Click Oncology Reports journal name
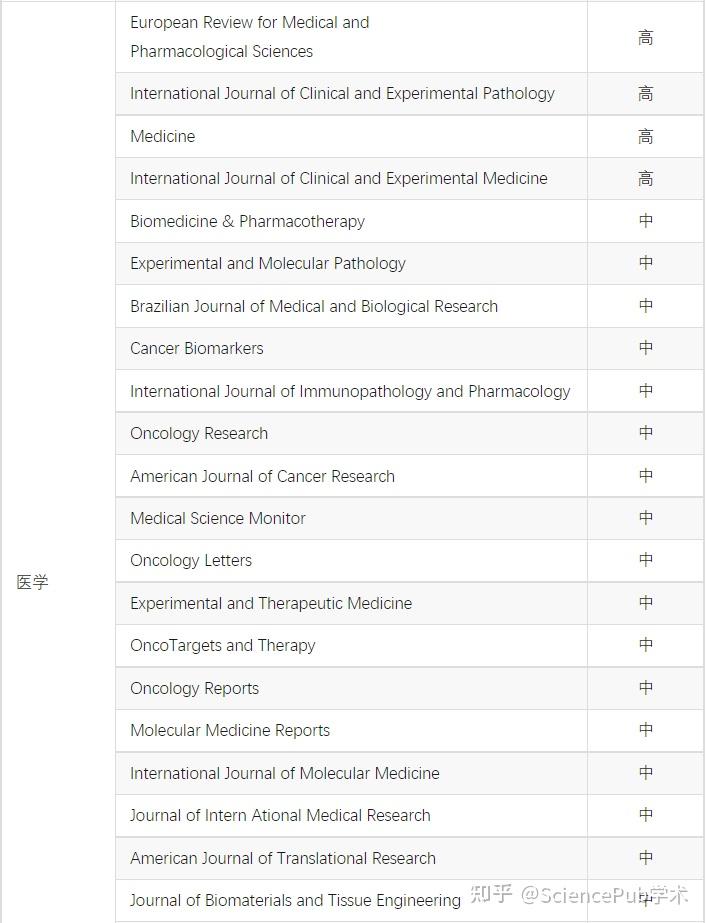This screenshot has width=706, height=923. point(195,688)
